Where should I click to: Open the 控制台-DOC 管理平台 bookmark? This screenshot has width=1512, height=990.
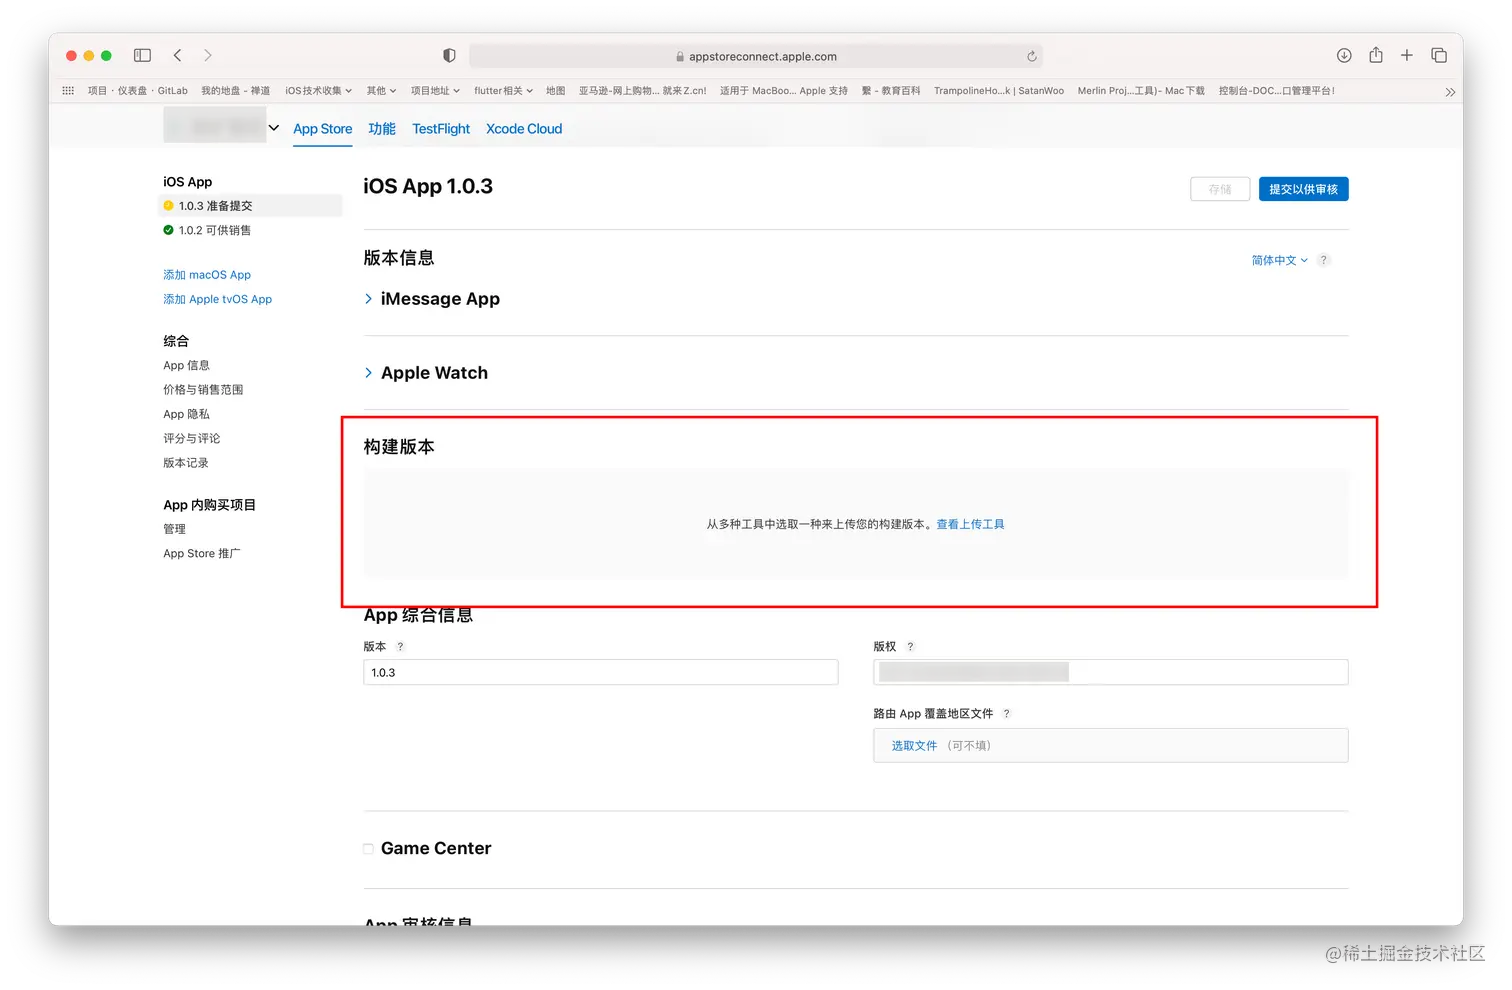[1276, 90]
